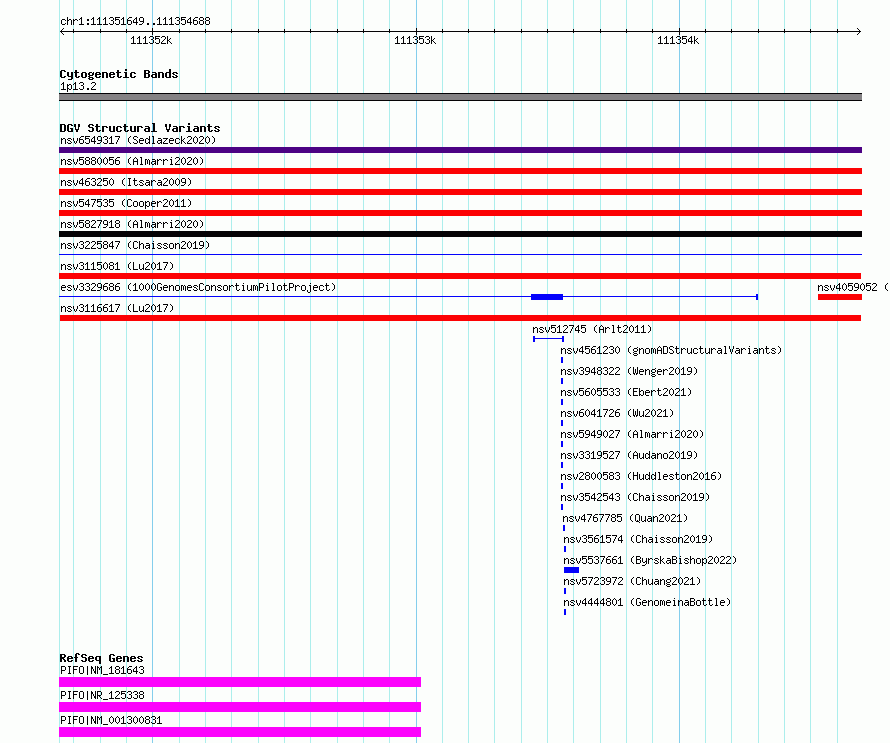The image size is (890, 743).
Task: Click the nsv3115081 (Lu2017) label
Action: pos(117,266)
